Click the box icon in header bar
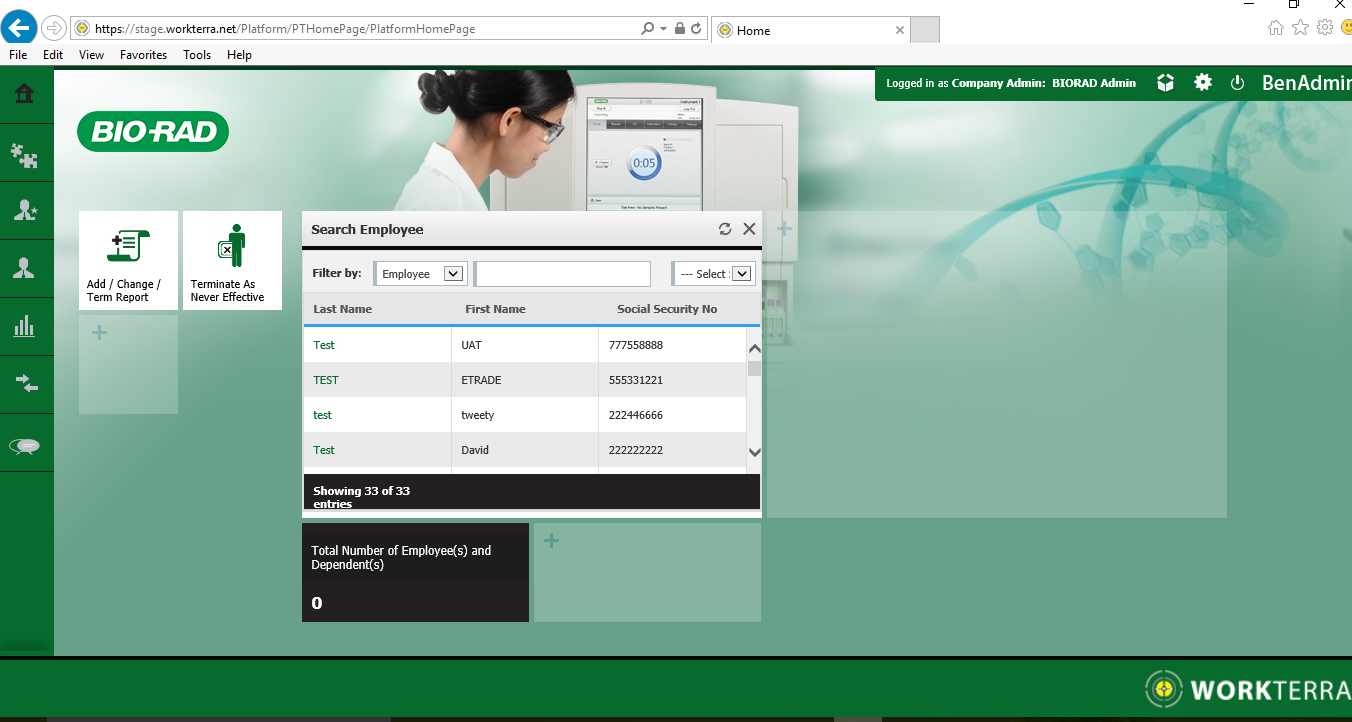This screenshot has height=722, width=1352. click(x=1165, y=83)
